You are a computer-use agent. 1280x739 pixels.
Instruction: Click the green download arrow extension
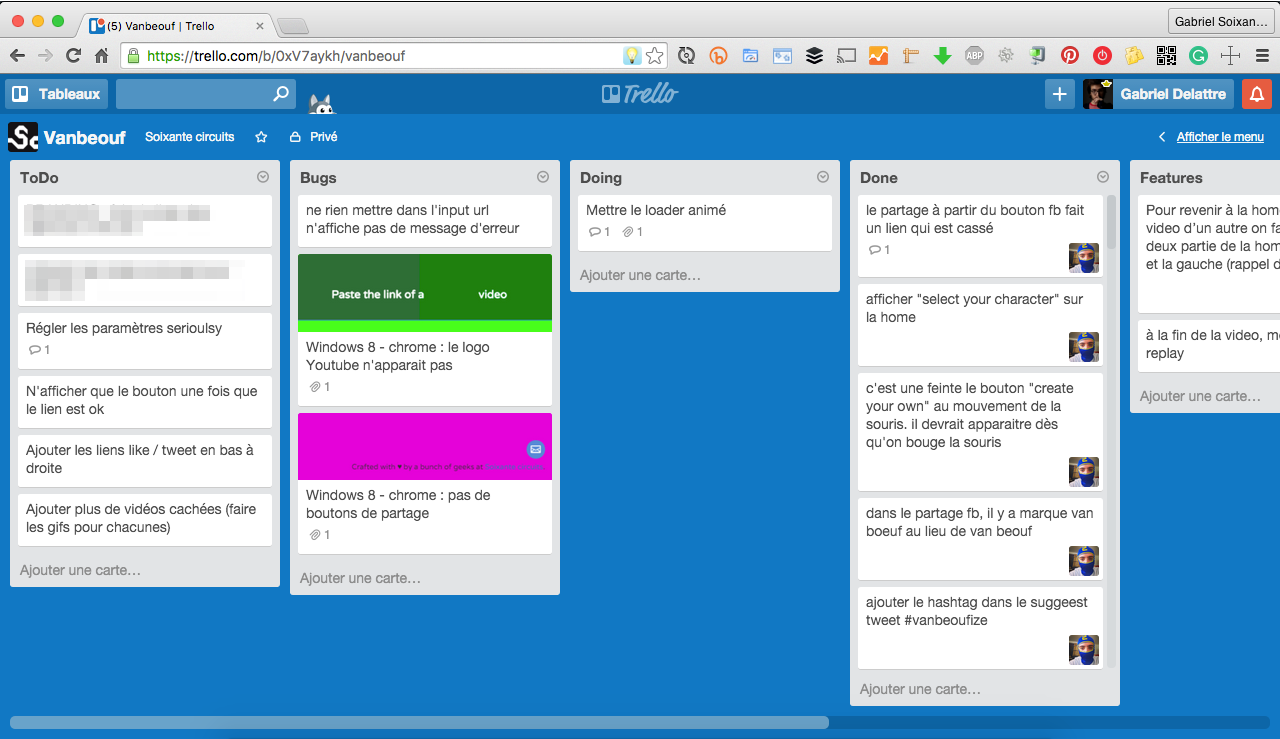click(942, 56)
